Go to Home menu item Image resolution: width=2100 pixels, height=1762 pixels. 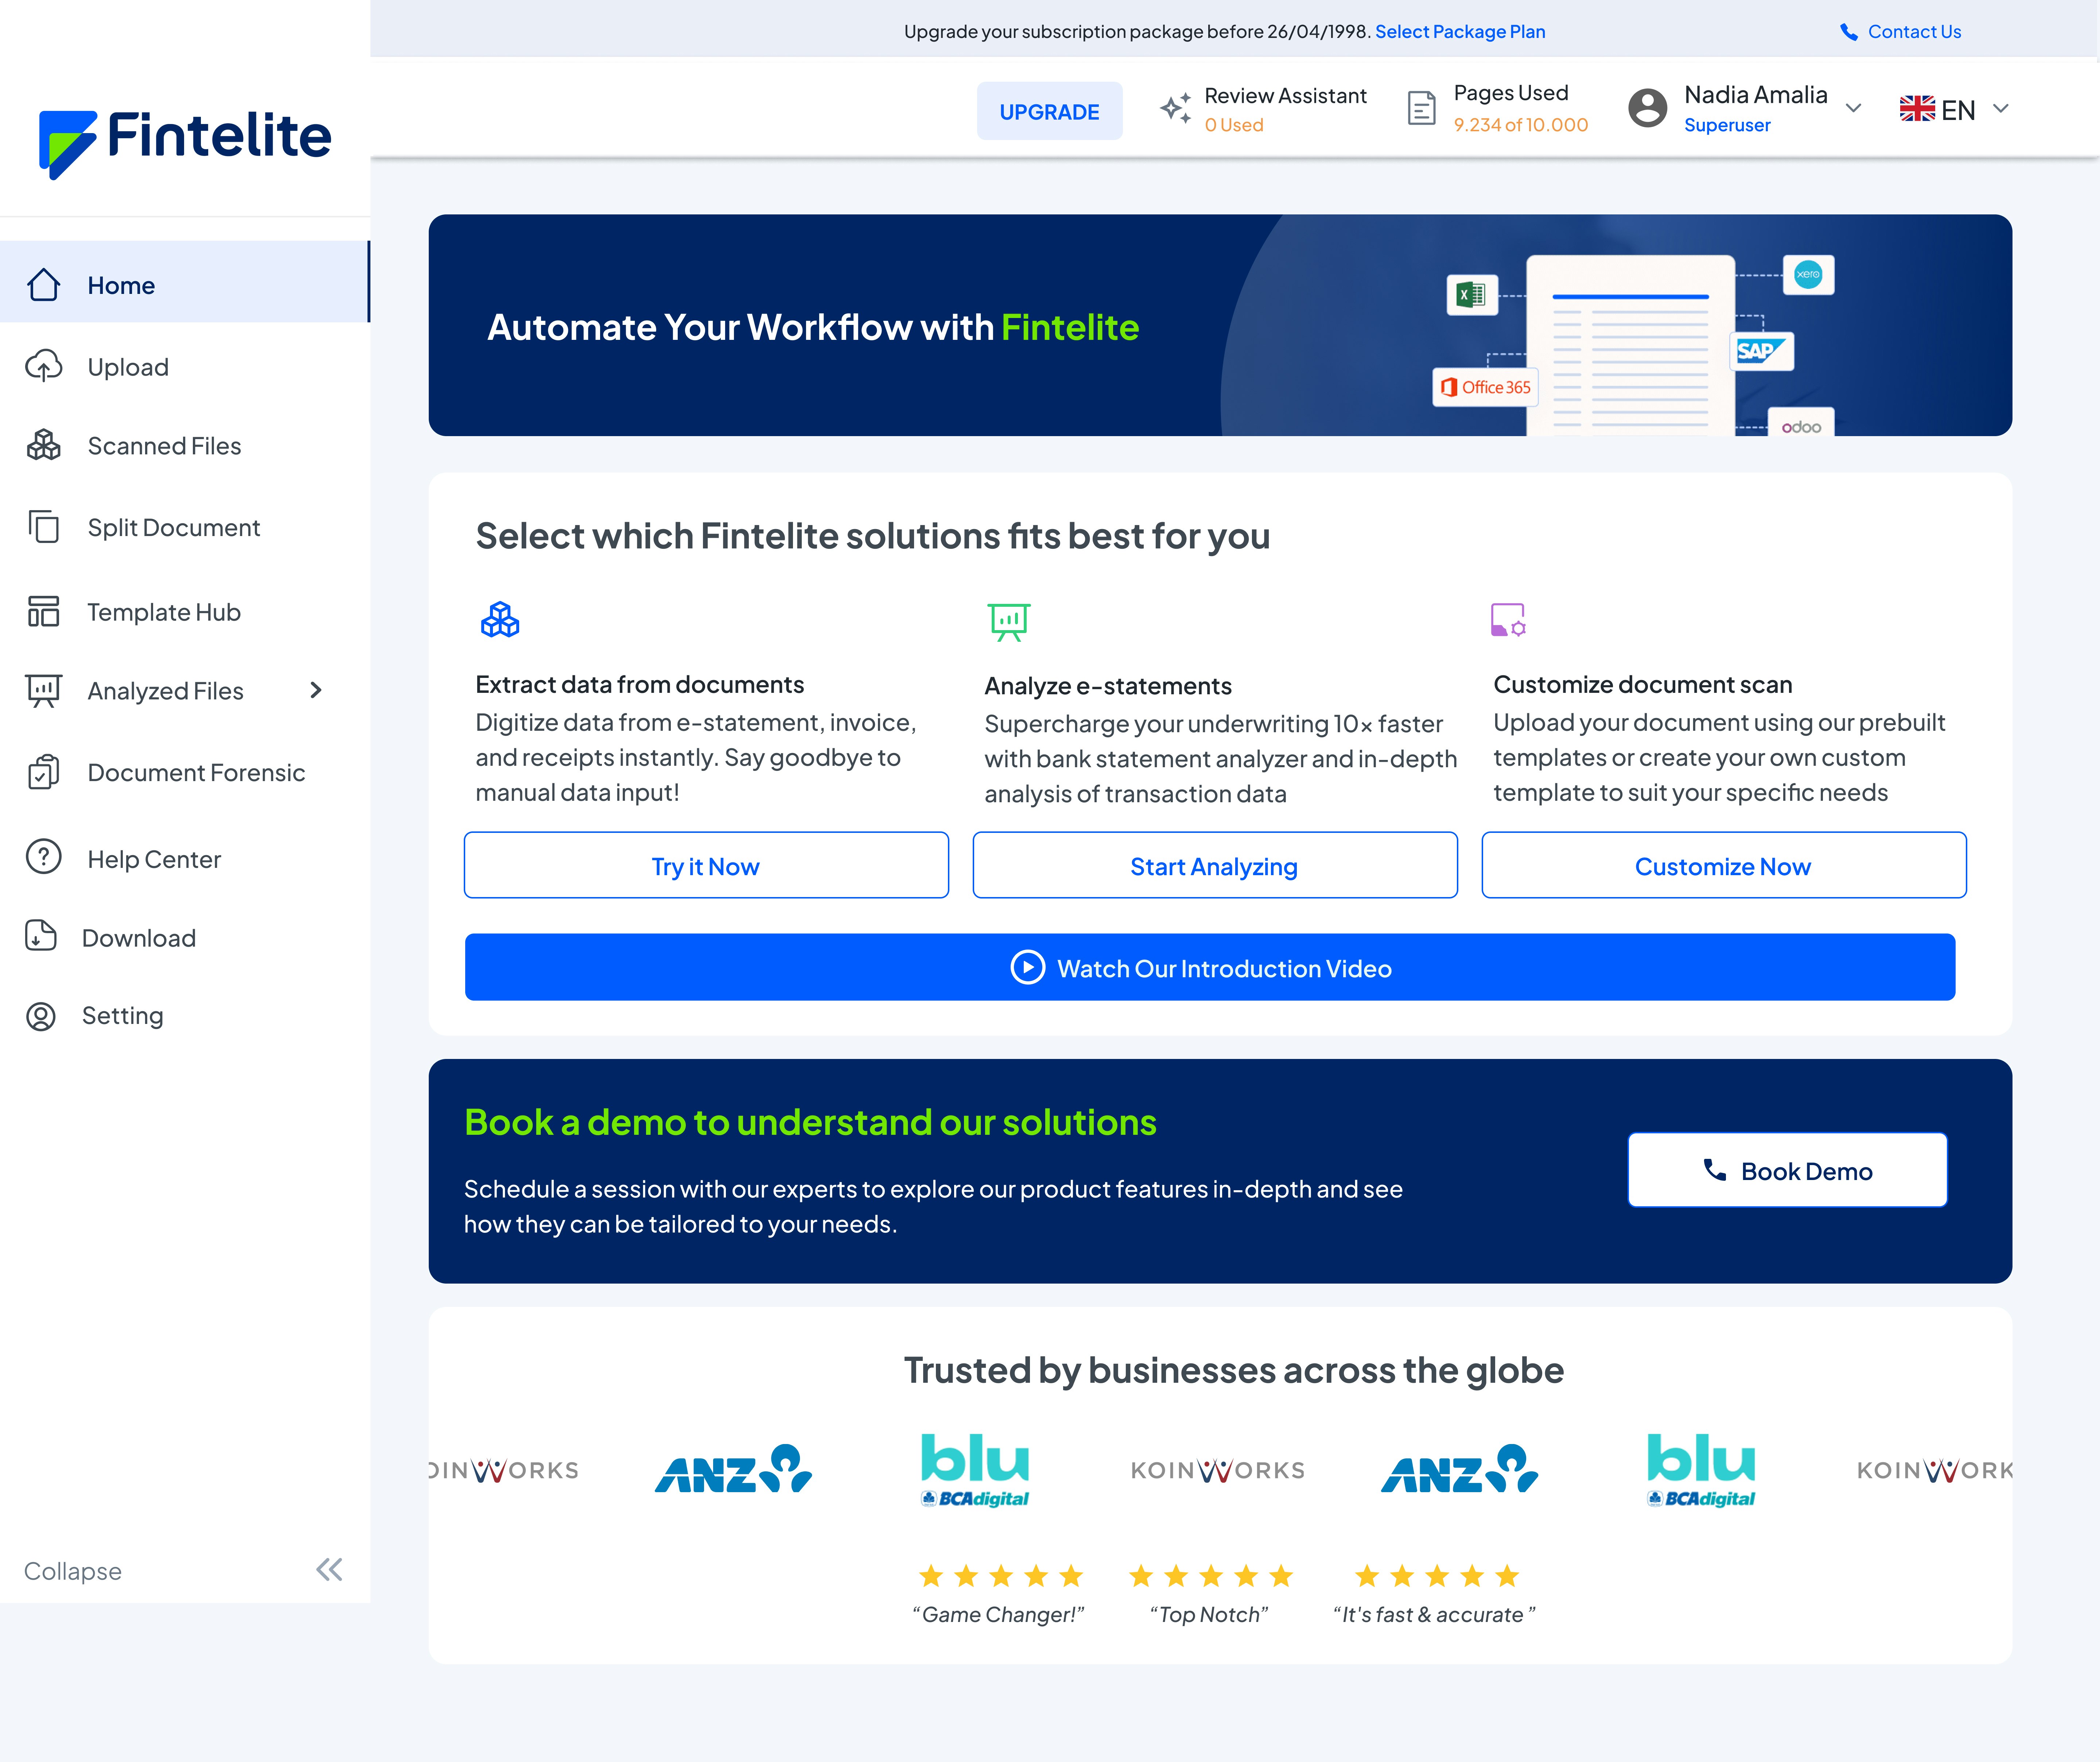121,285
